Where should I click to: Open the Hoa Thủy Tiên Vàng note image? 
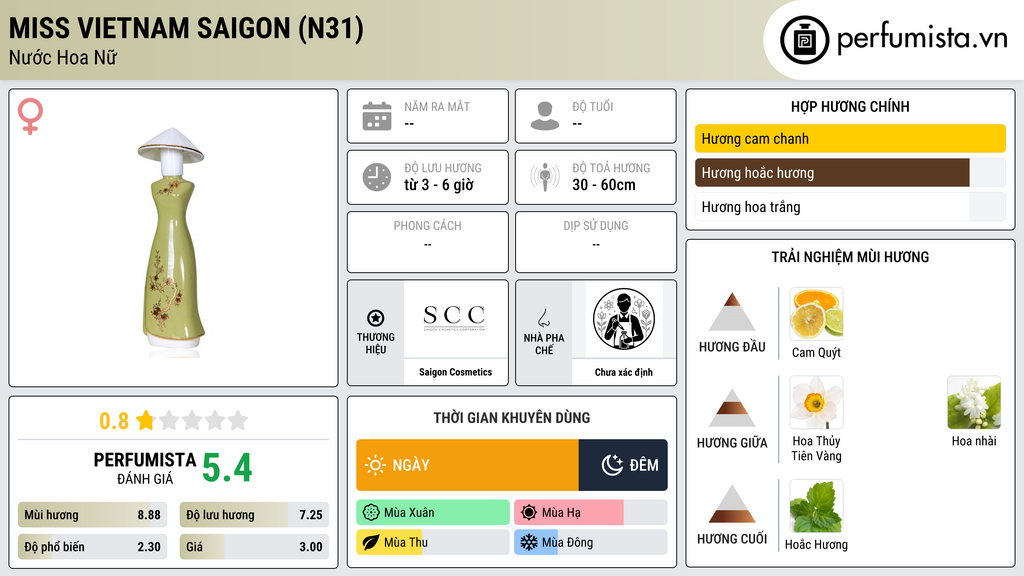(x=816, y=403)
